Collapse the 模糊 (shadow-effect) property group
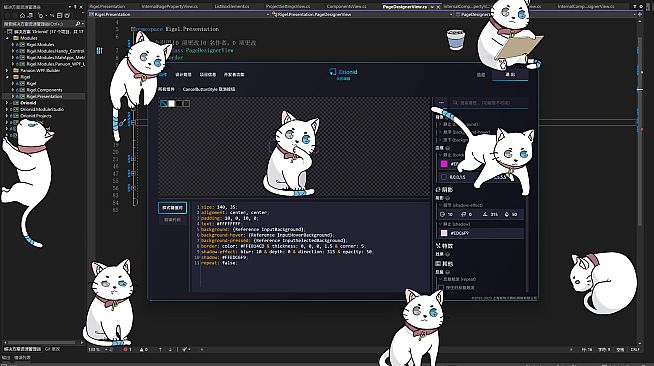The height and width of the screenshot is (366, 654). pyautogui.click(x=440, y=205)
